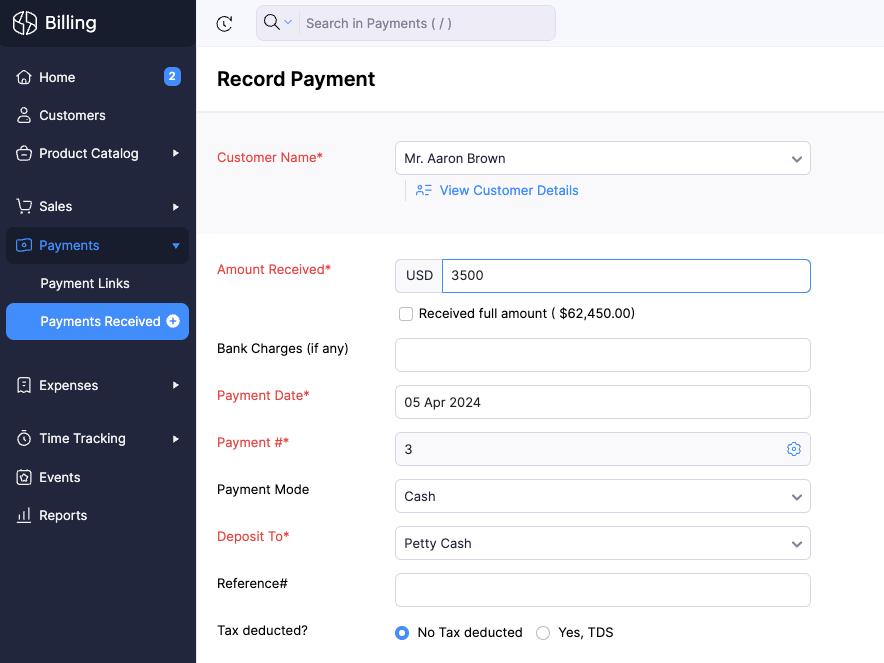Open Reports from the sidebar icon
This screenshot has height=663, width=884.
point(23,515)
